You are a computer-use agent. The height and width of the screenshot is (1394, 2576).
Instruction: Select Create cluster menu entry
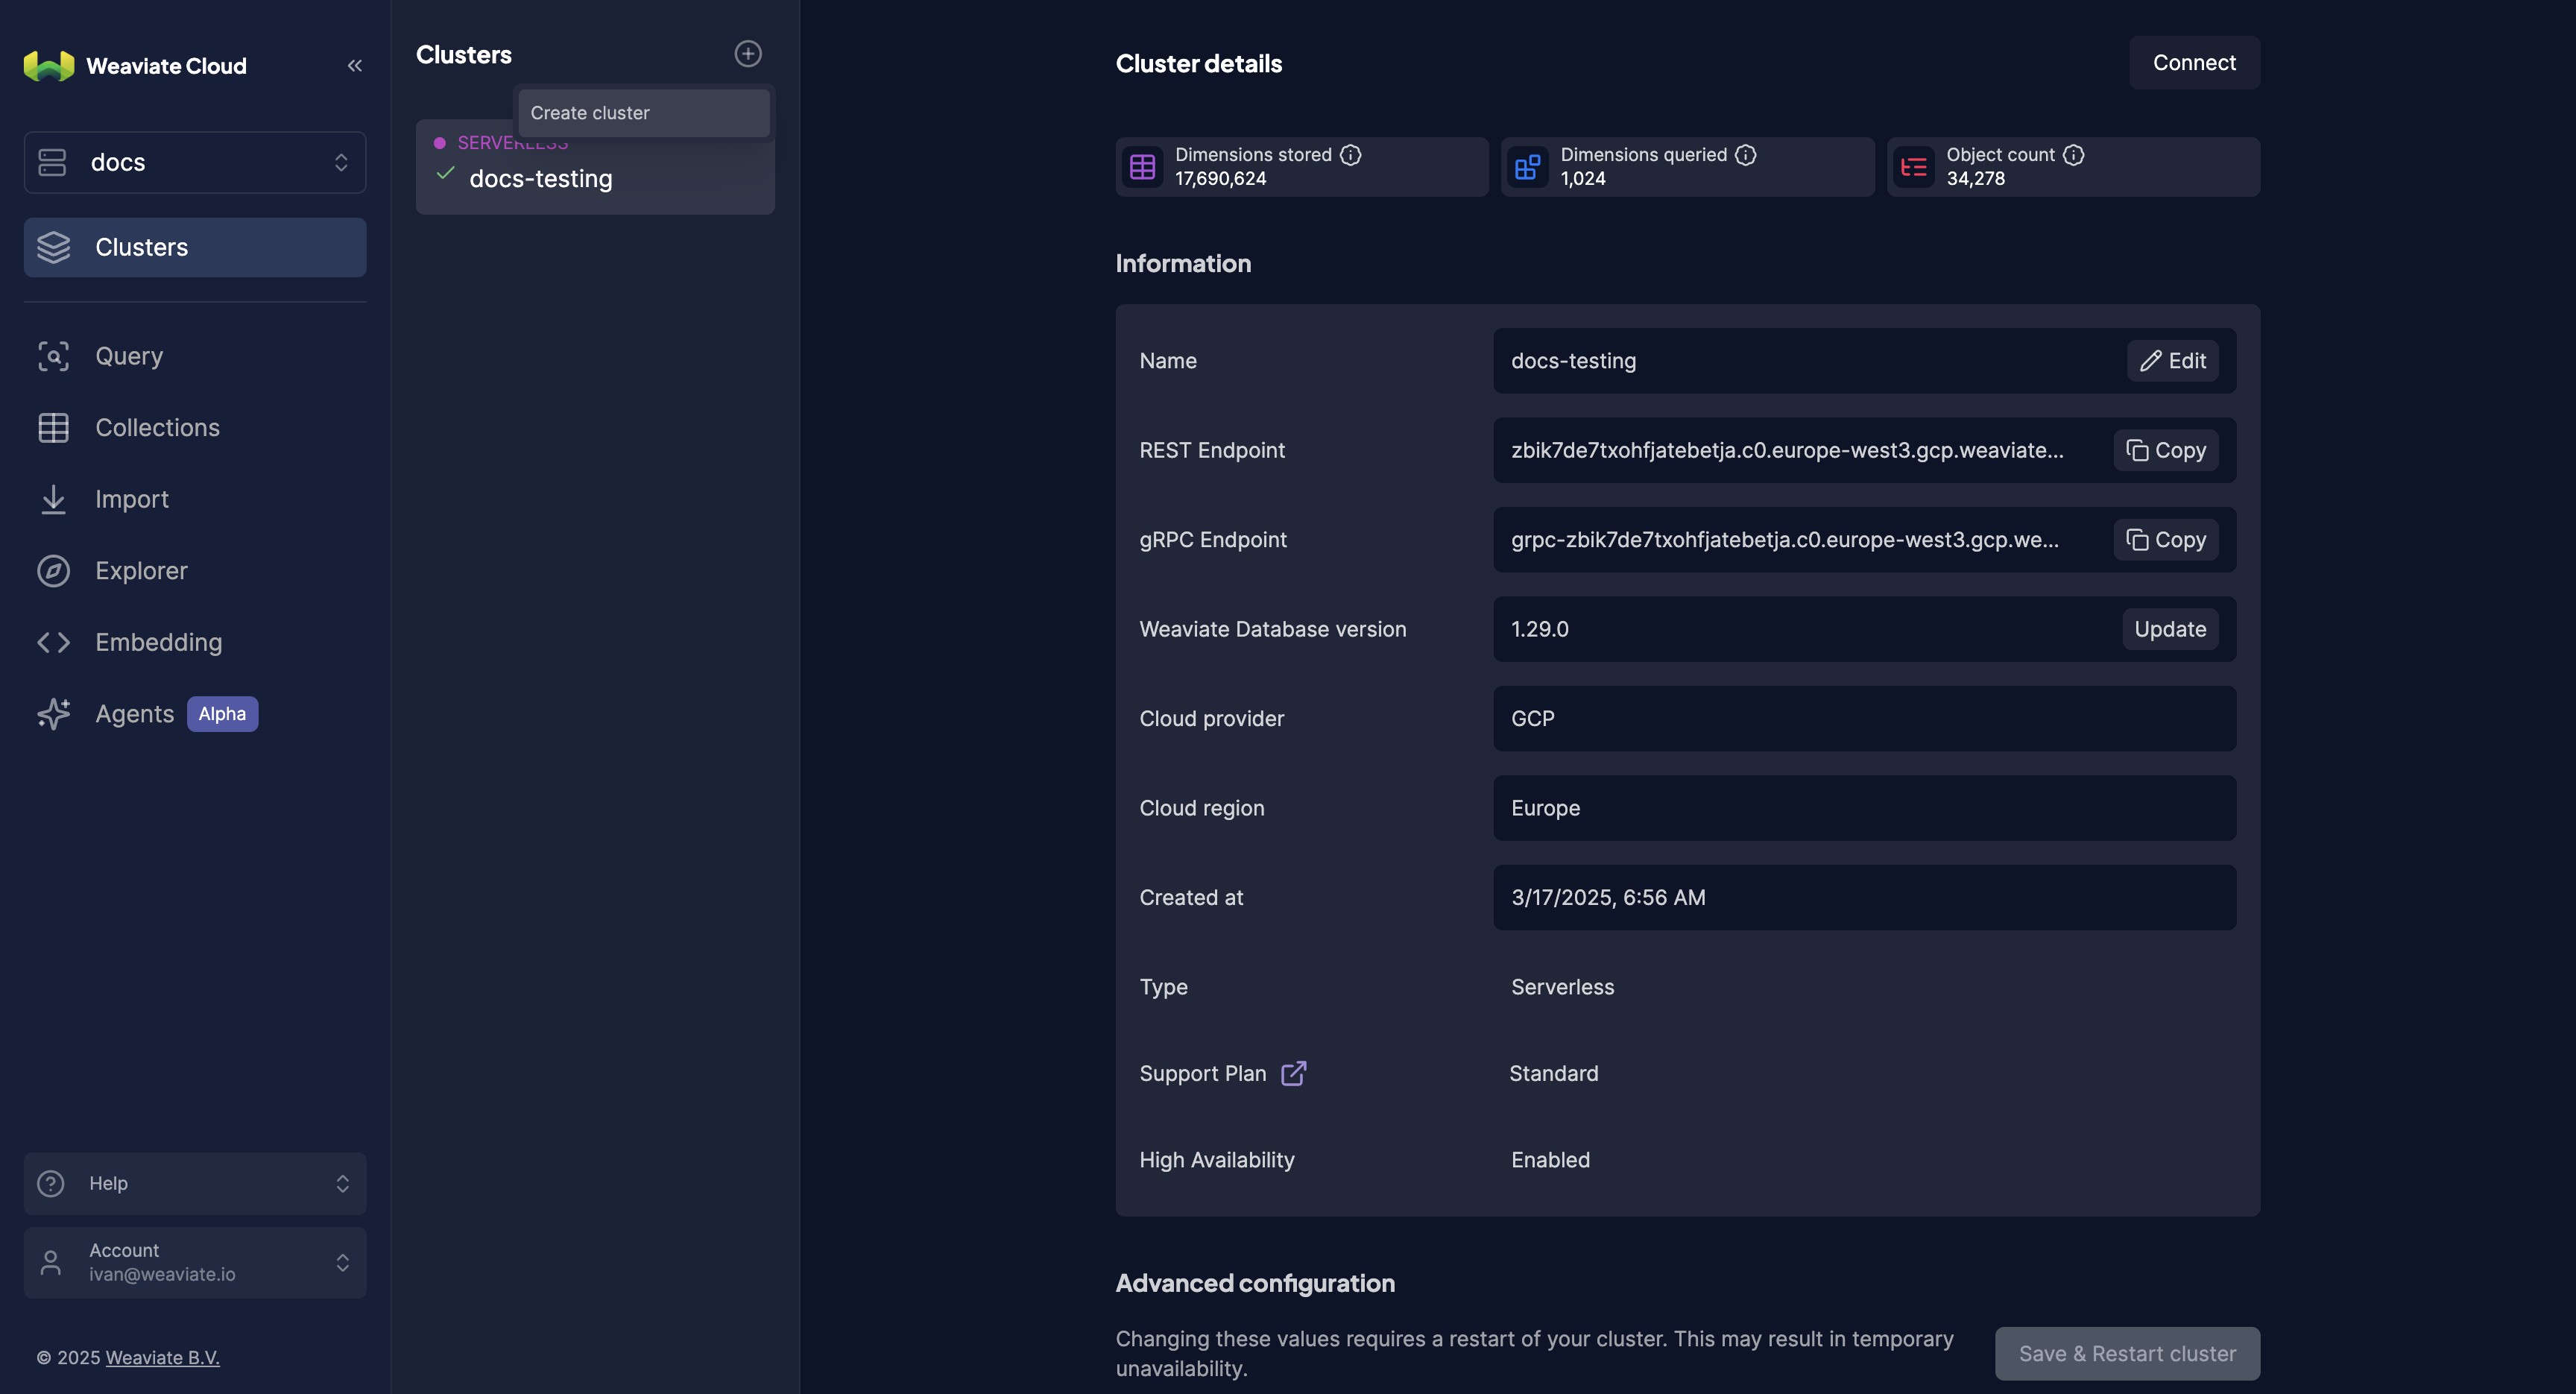tap(644, 113)
